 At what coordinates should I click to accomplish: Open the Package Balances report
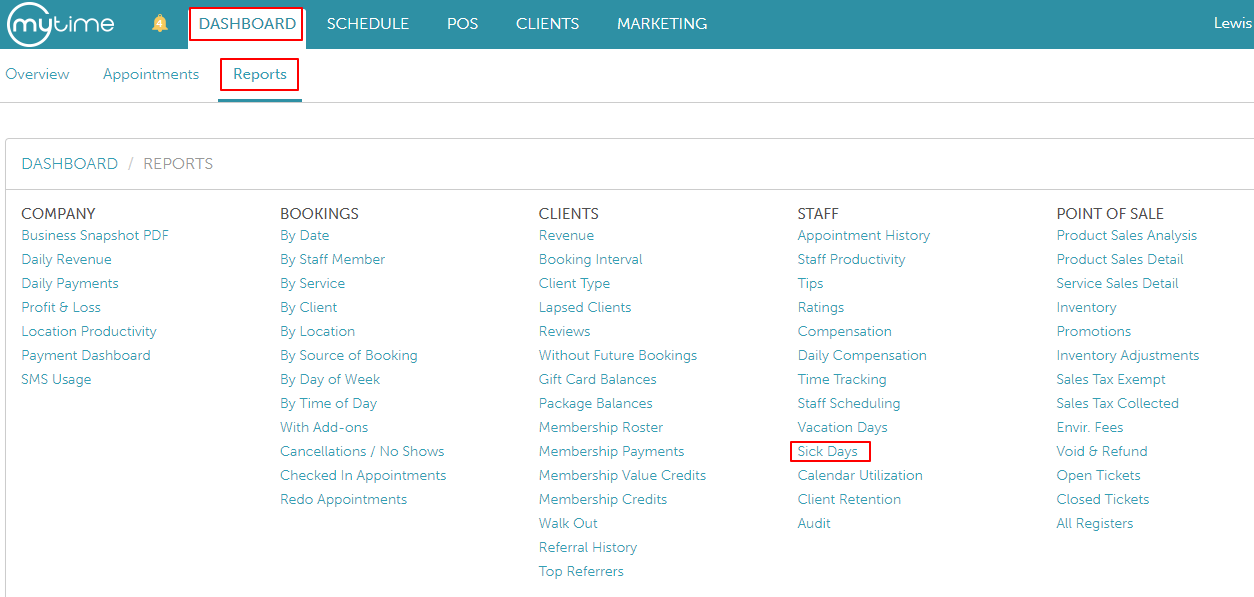click(595, 404)
